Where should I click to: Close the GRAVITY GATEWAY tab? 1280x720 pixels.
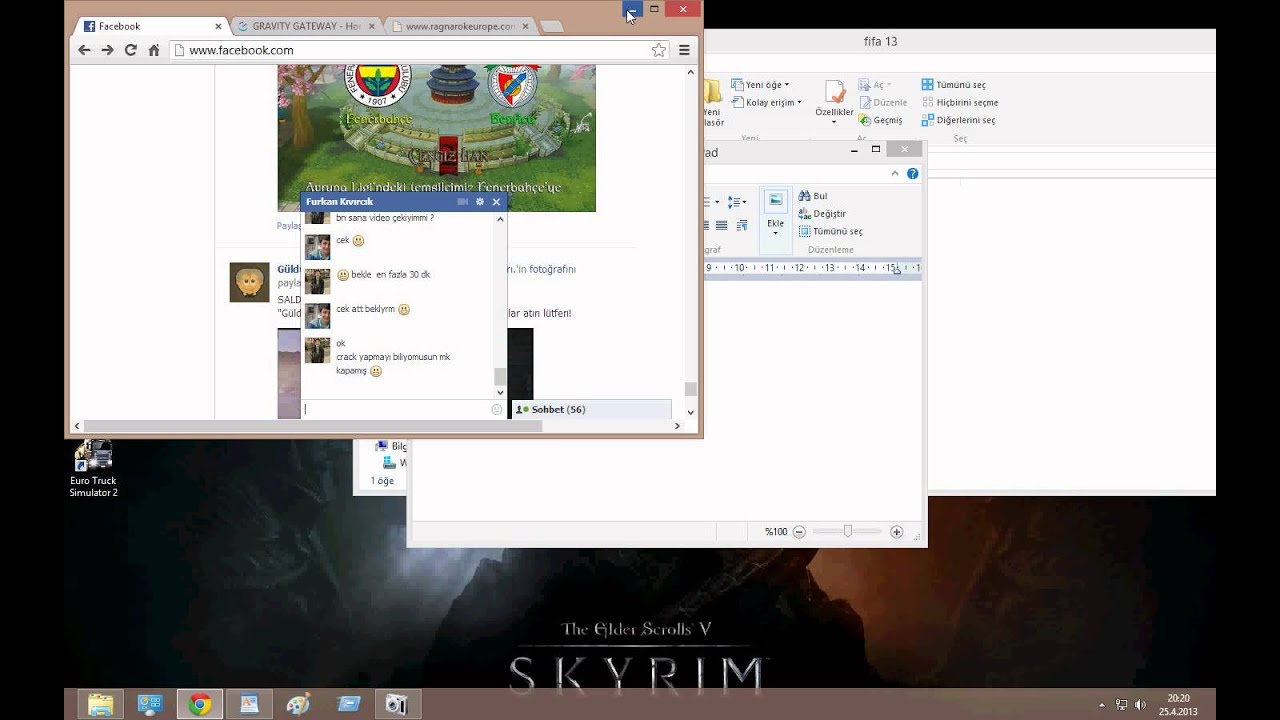pyautogui.click(x=373, y=26)
